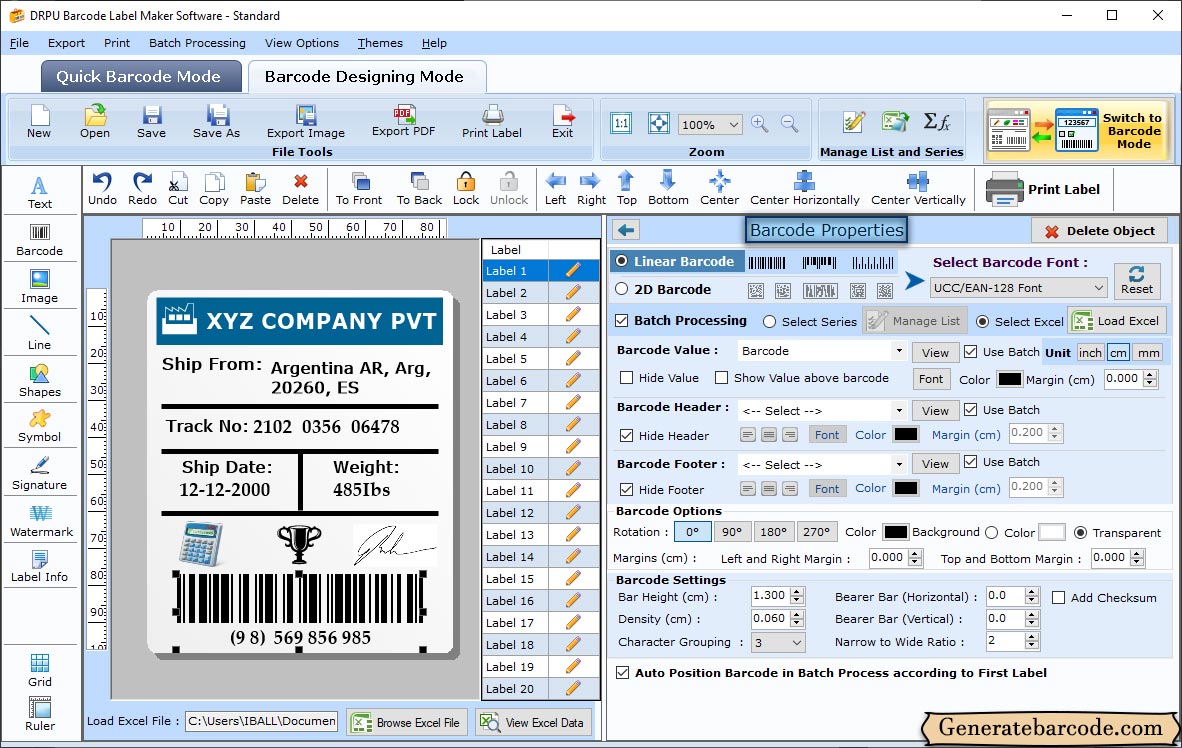
Task: Click Export PDF icon
Action: pos(403,121)
